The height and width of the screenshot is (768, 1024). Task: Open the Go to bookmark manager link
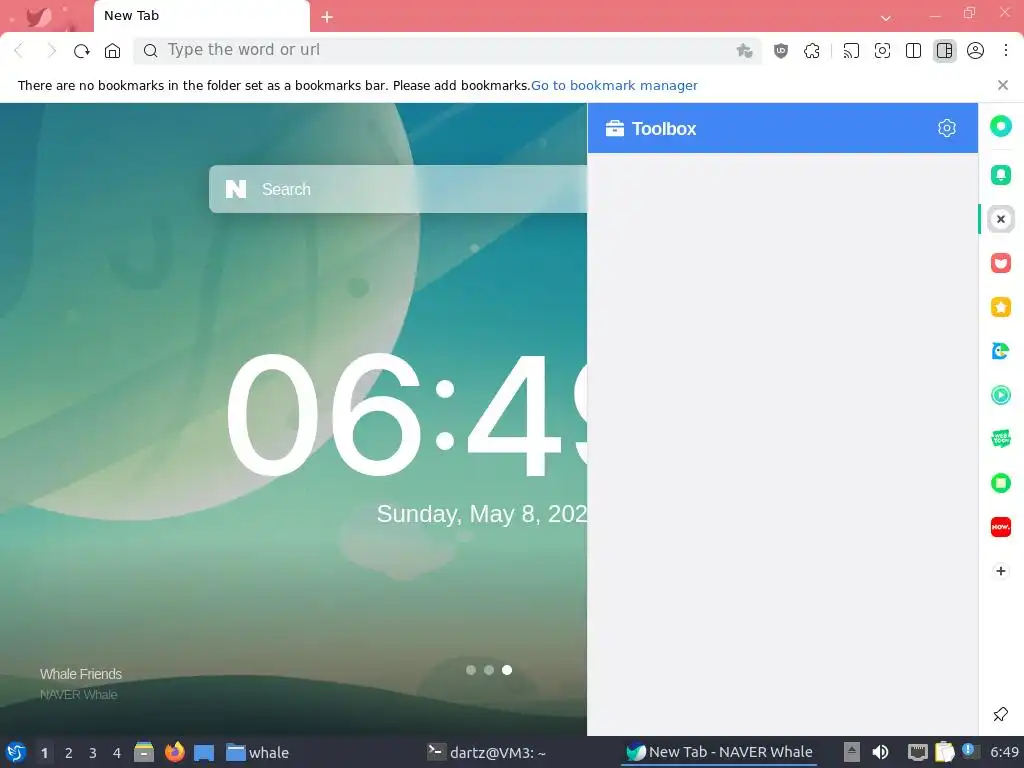click(614, 86)
